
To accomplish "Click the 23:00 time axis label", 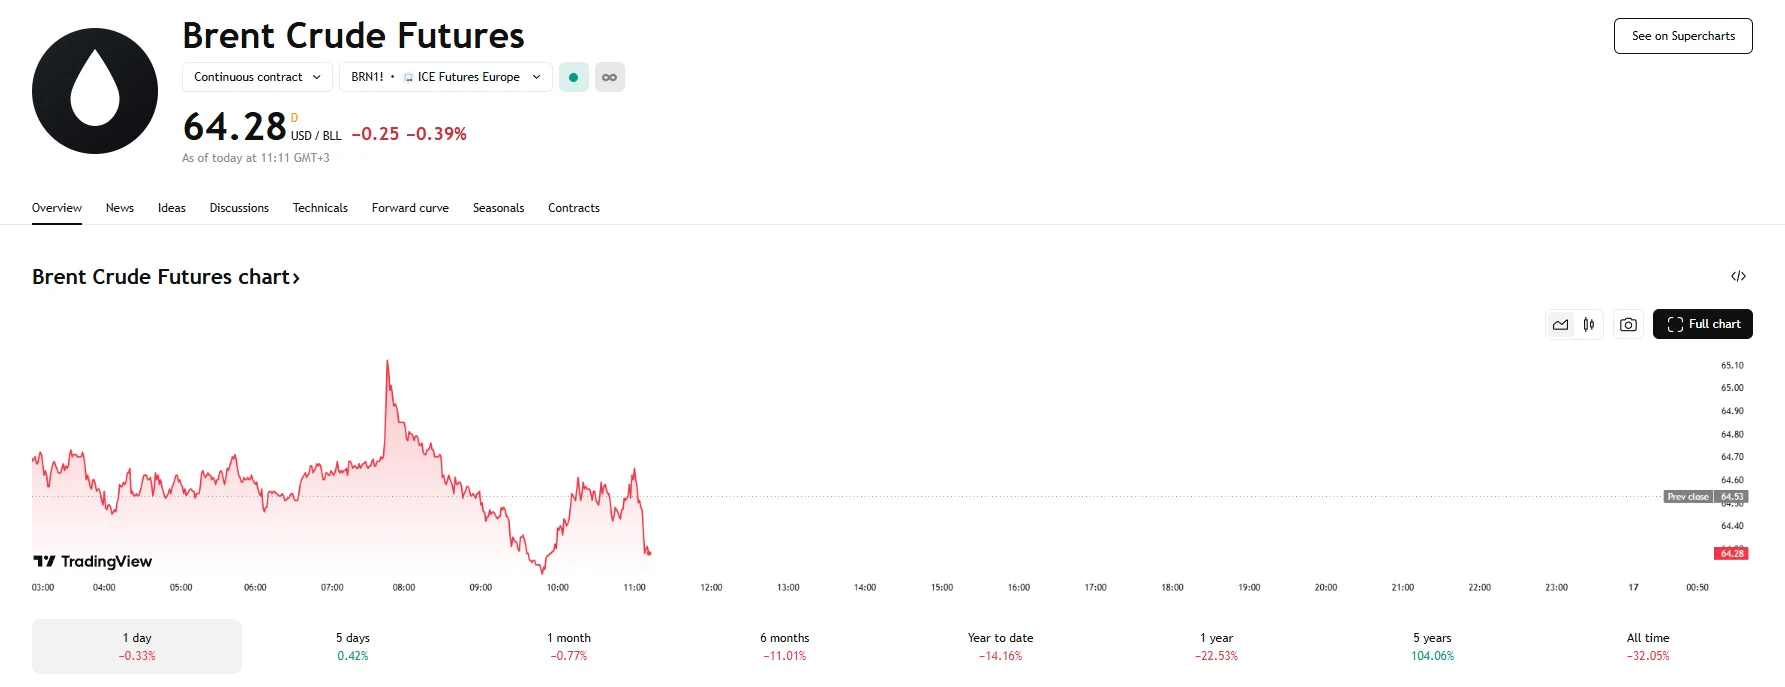I will click(1556, 588).
